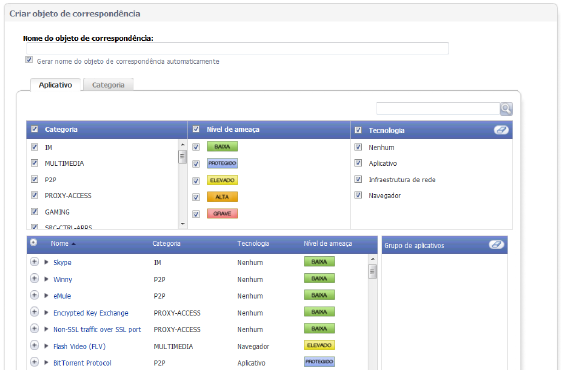
Task: Open the Skype application link
Action: click(62, 262)
